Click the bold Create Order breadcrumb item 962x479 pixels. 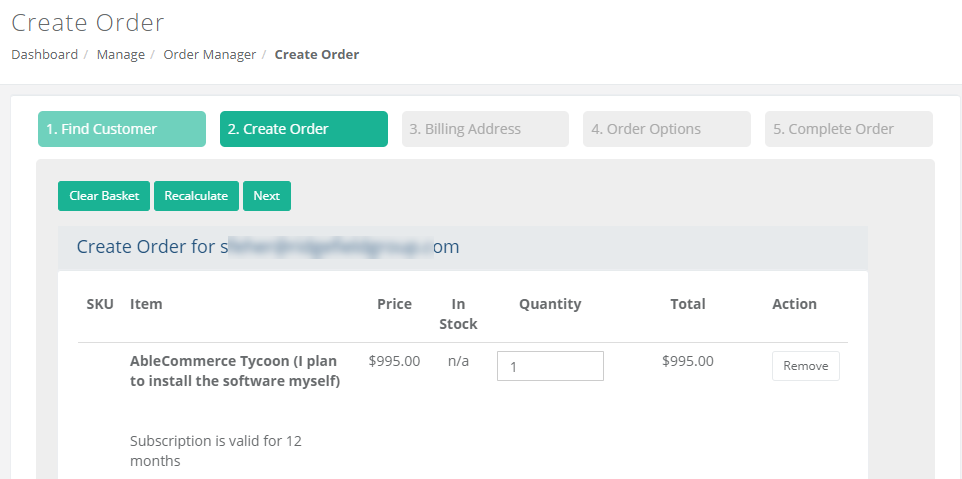[x=316, y=55]
